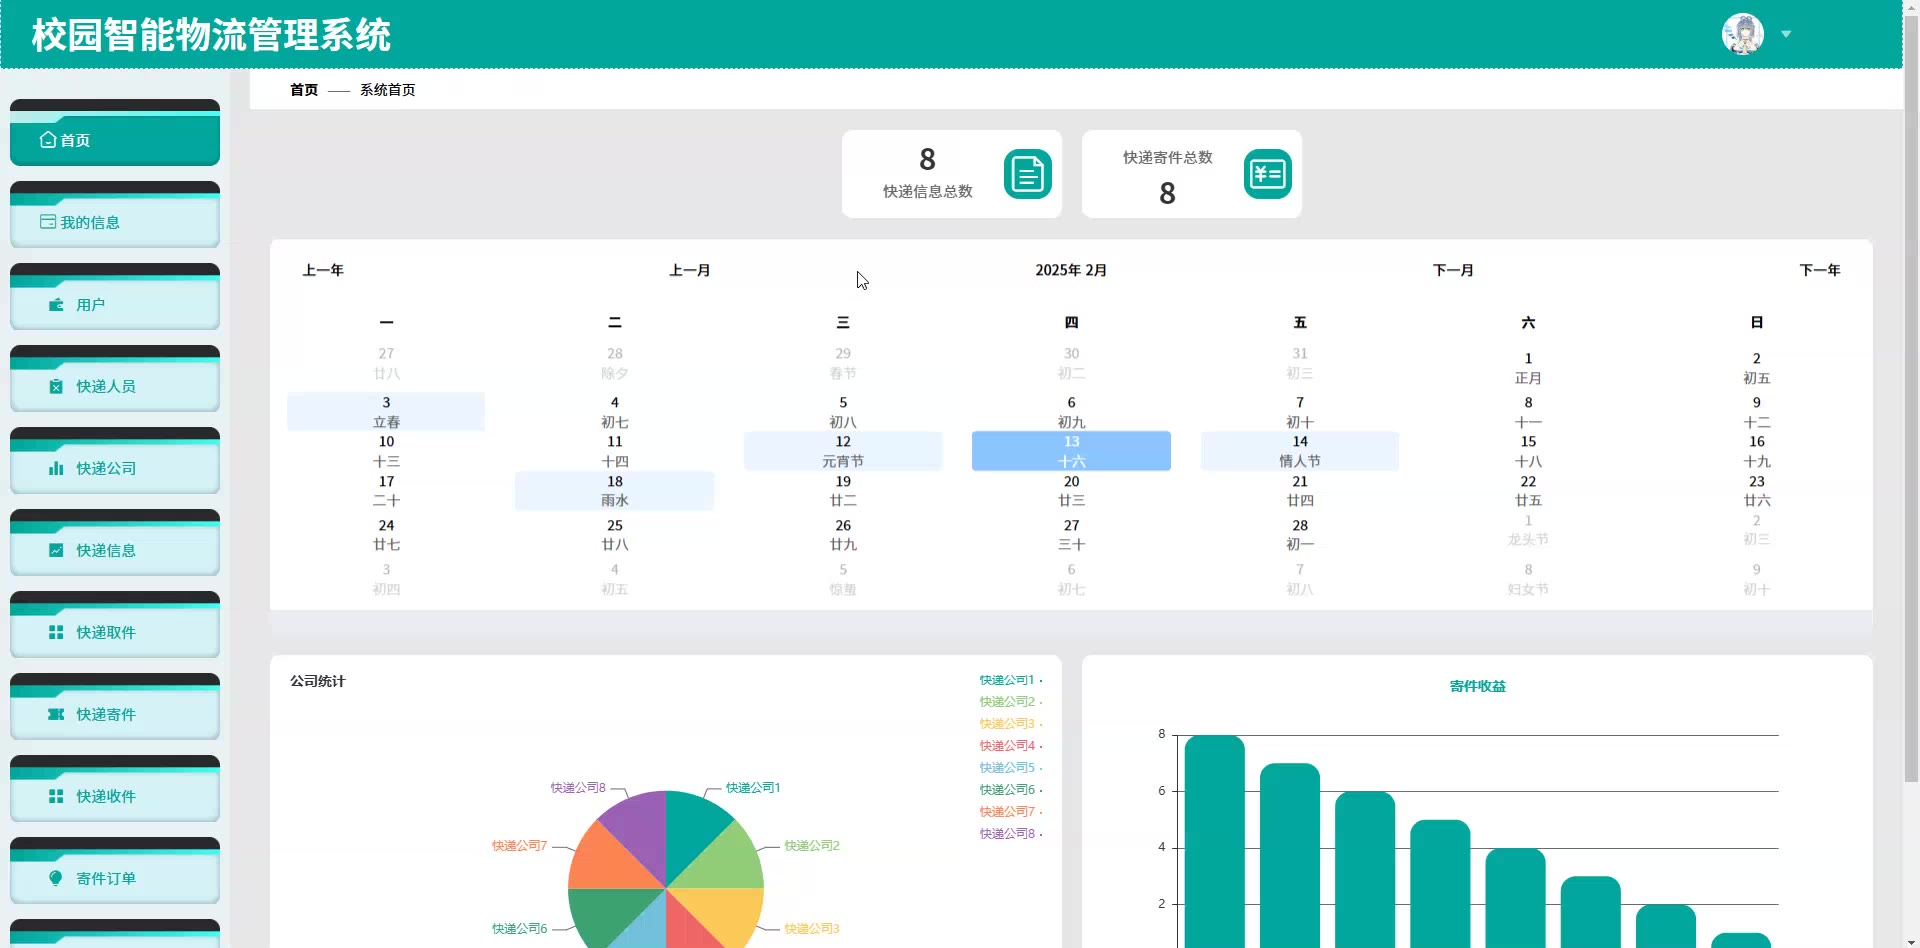Click the user avatar in the header
The image size is (1920, 948).
tap(1743, 34)
